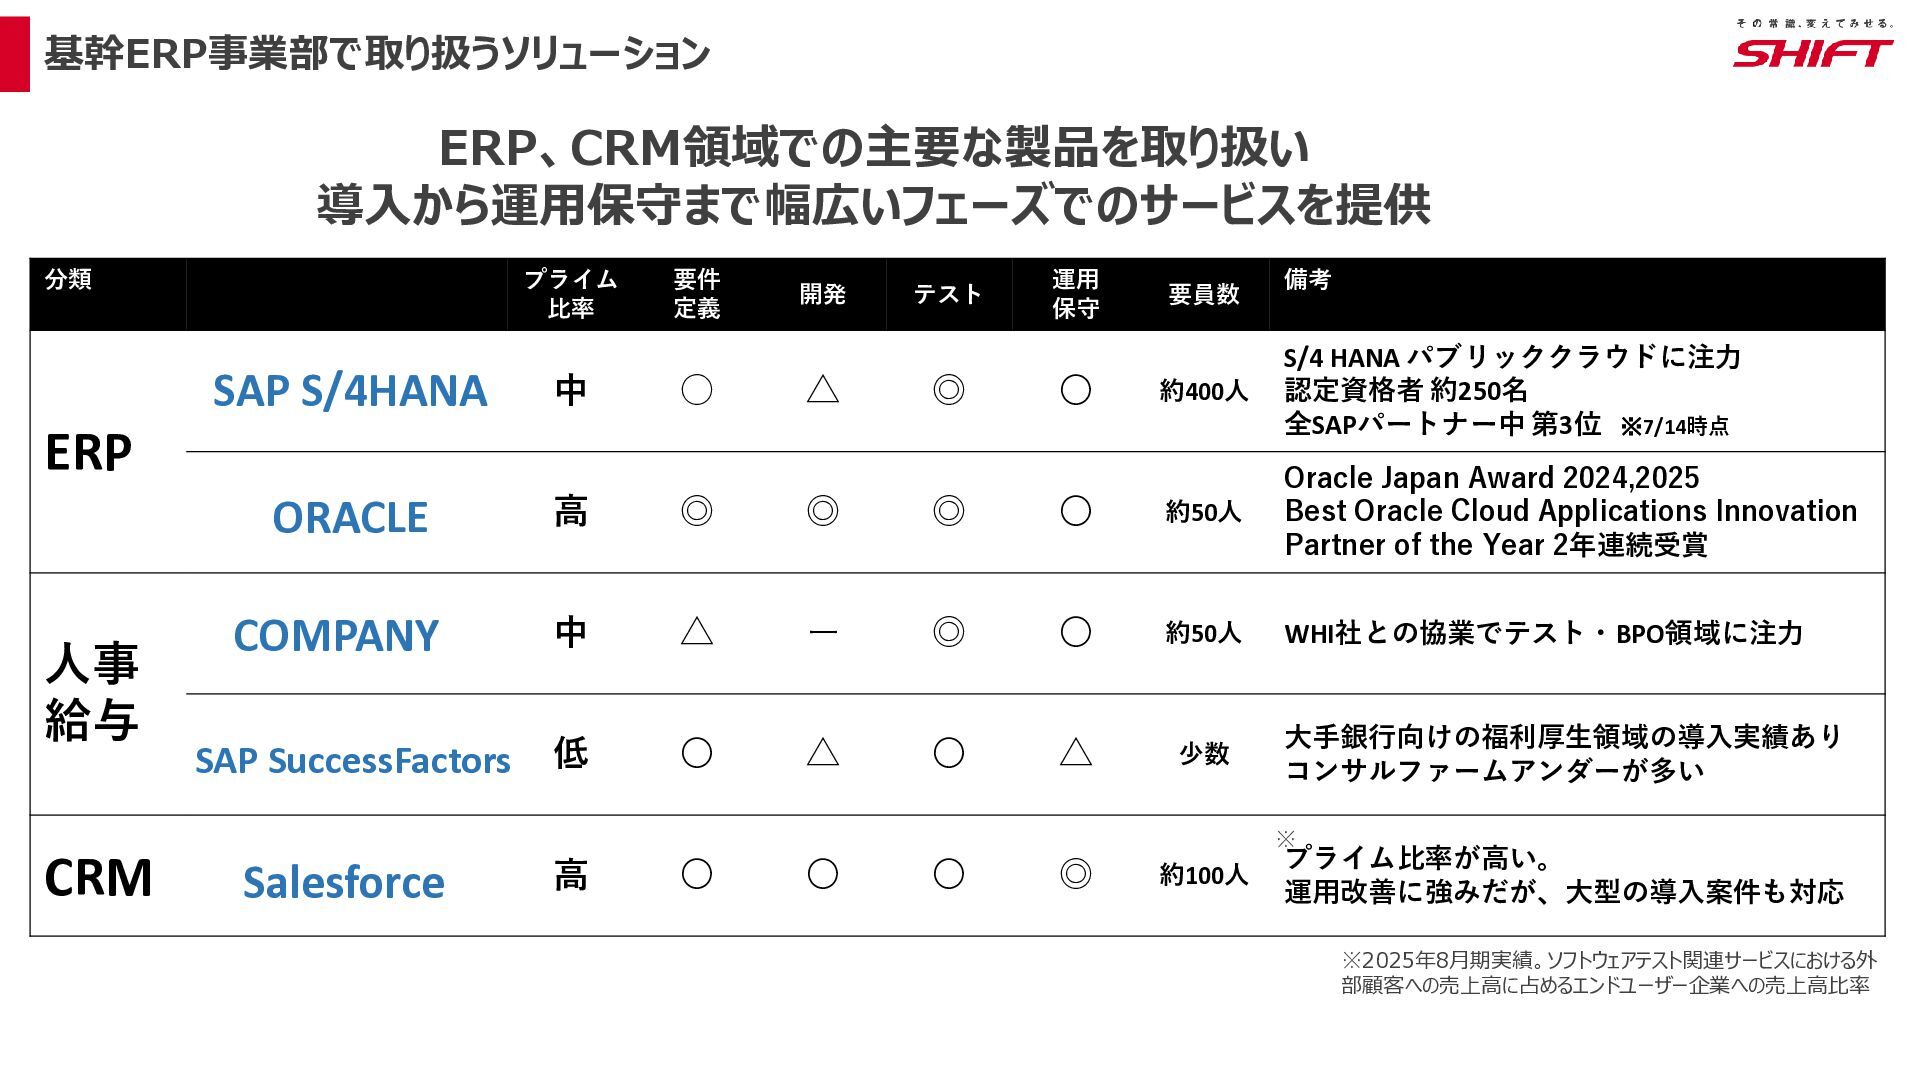
Task: Click the single circle in Salesforce 開発 cell
Action: click(x=822, y=874)
